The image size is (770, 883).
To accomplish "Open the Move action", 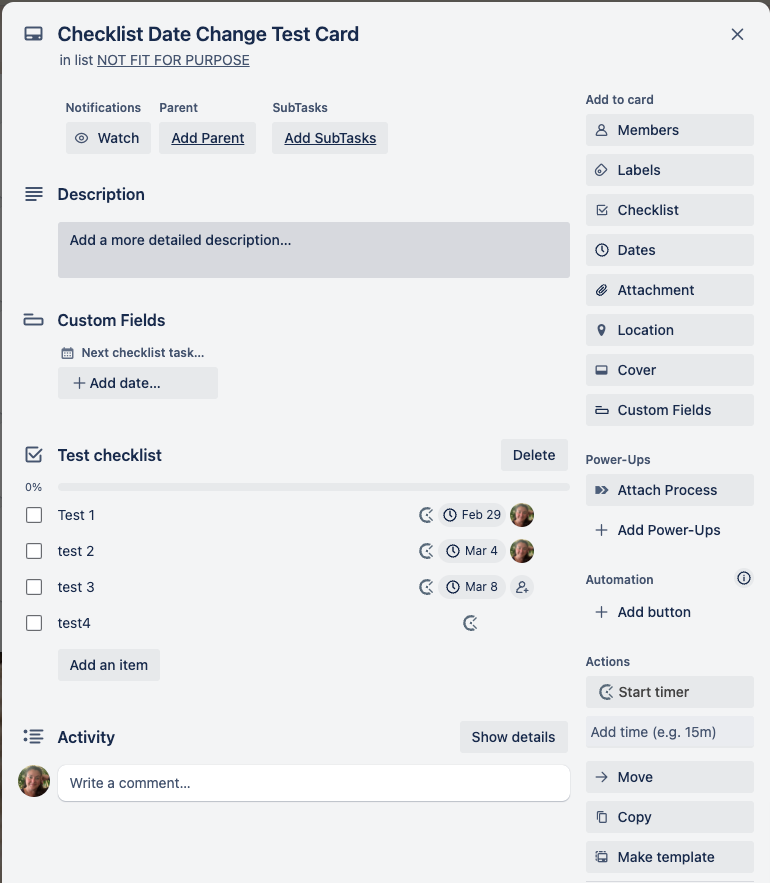I will tap(670, 777).
